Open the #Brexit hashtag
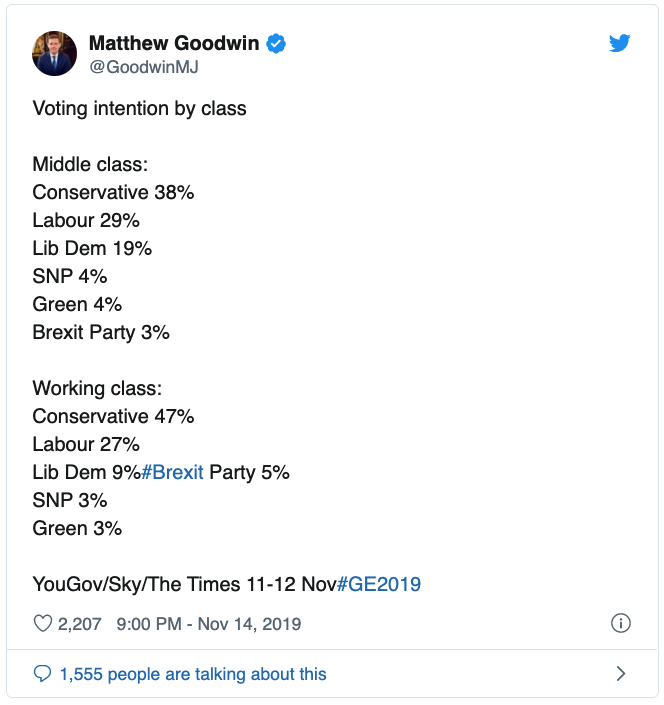The image size is (664, 705). tap(172, 472)
